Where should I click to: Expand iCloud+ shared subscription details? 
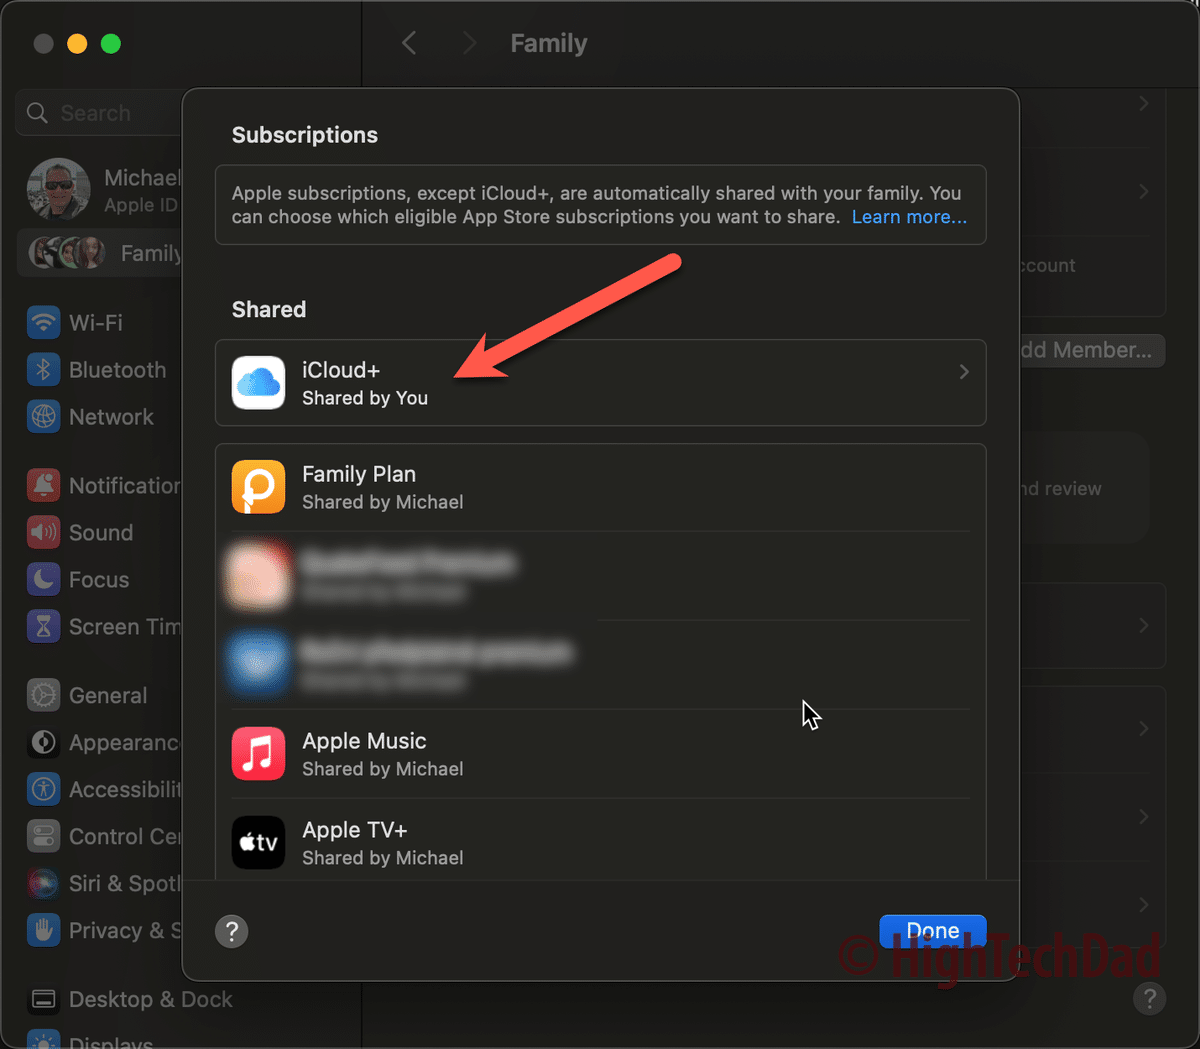600,383
